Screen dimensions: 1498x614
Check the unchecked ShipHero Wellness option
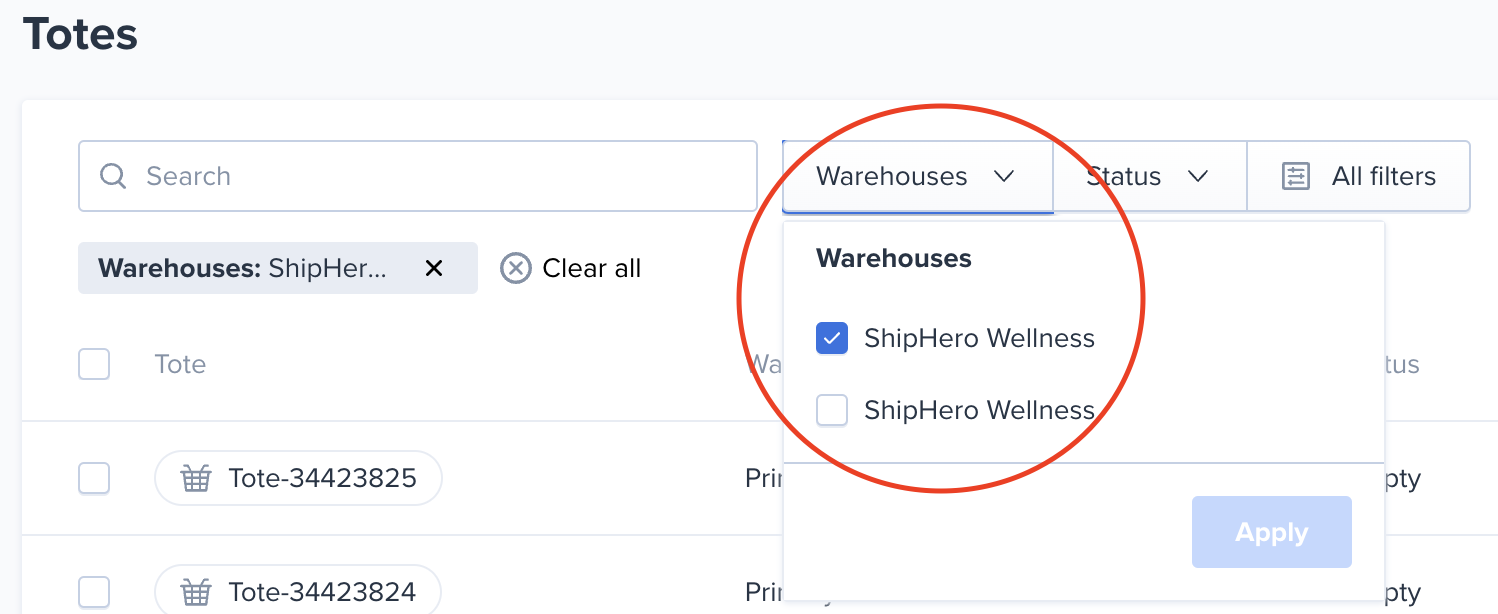[x=832, y=410]
